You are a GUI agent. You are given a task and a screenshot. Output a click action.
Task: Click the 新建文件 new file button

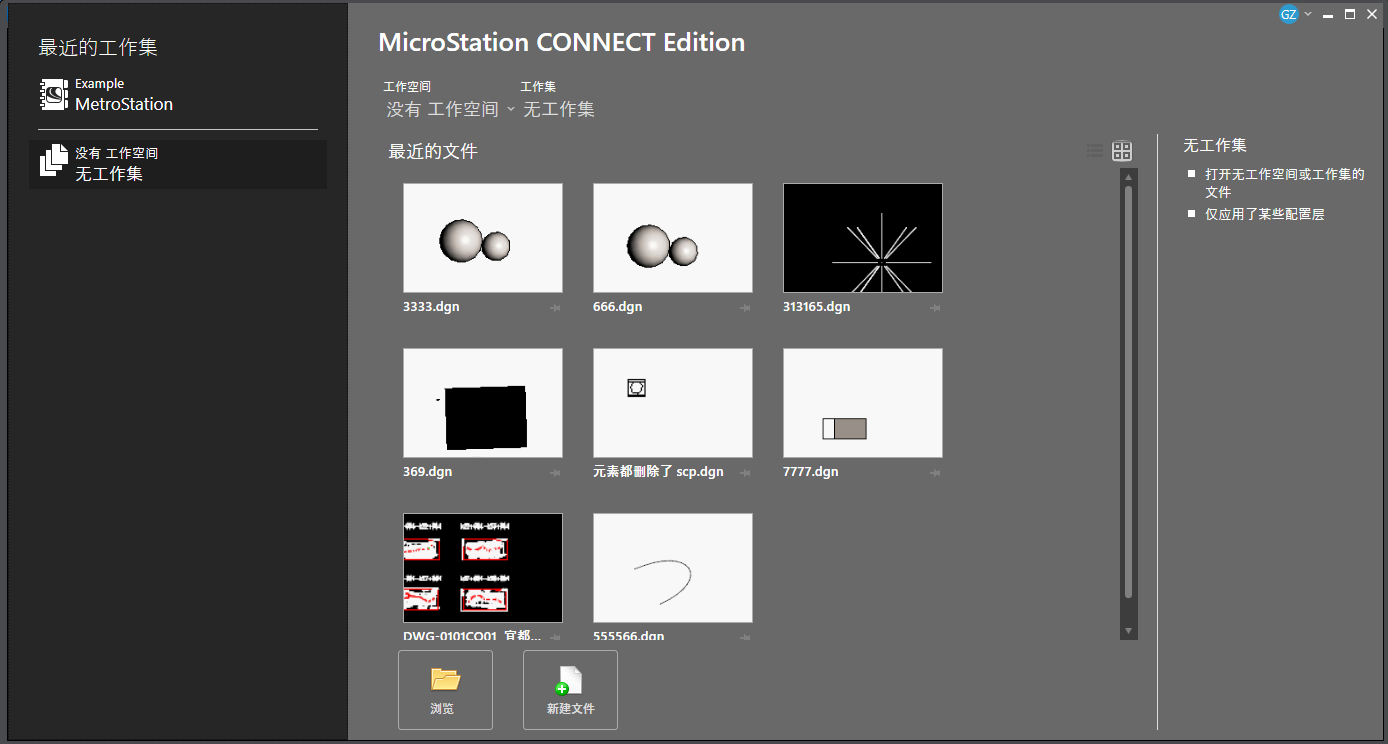pyautogui.click(x=570, y=690)
